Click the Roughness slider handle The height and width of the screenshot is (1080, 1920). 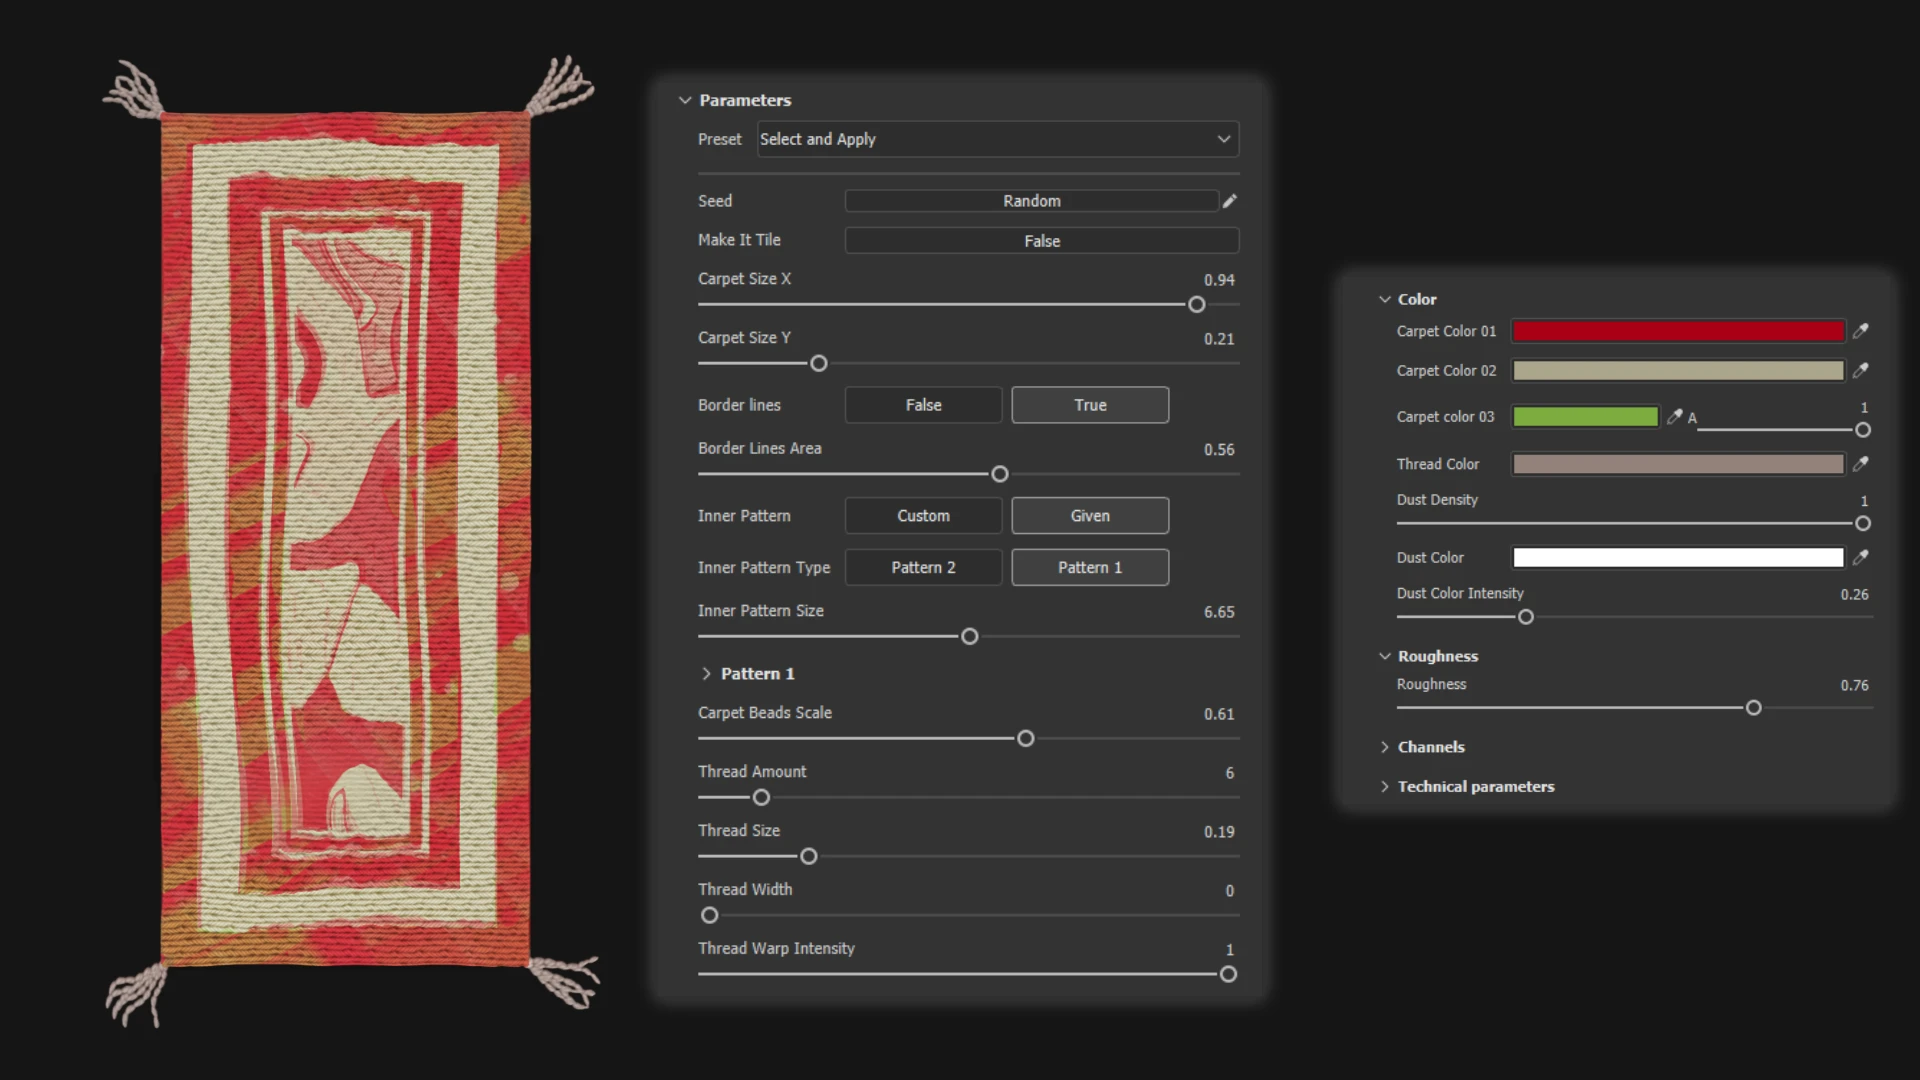pyautogui.click(x=1754, y=708)
